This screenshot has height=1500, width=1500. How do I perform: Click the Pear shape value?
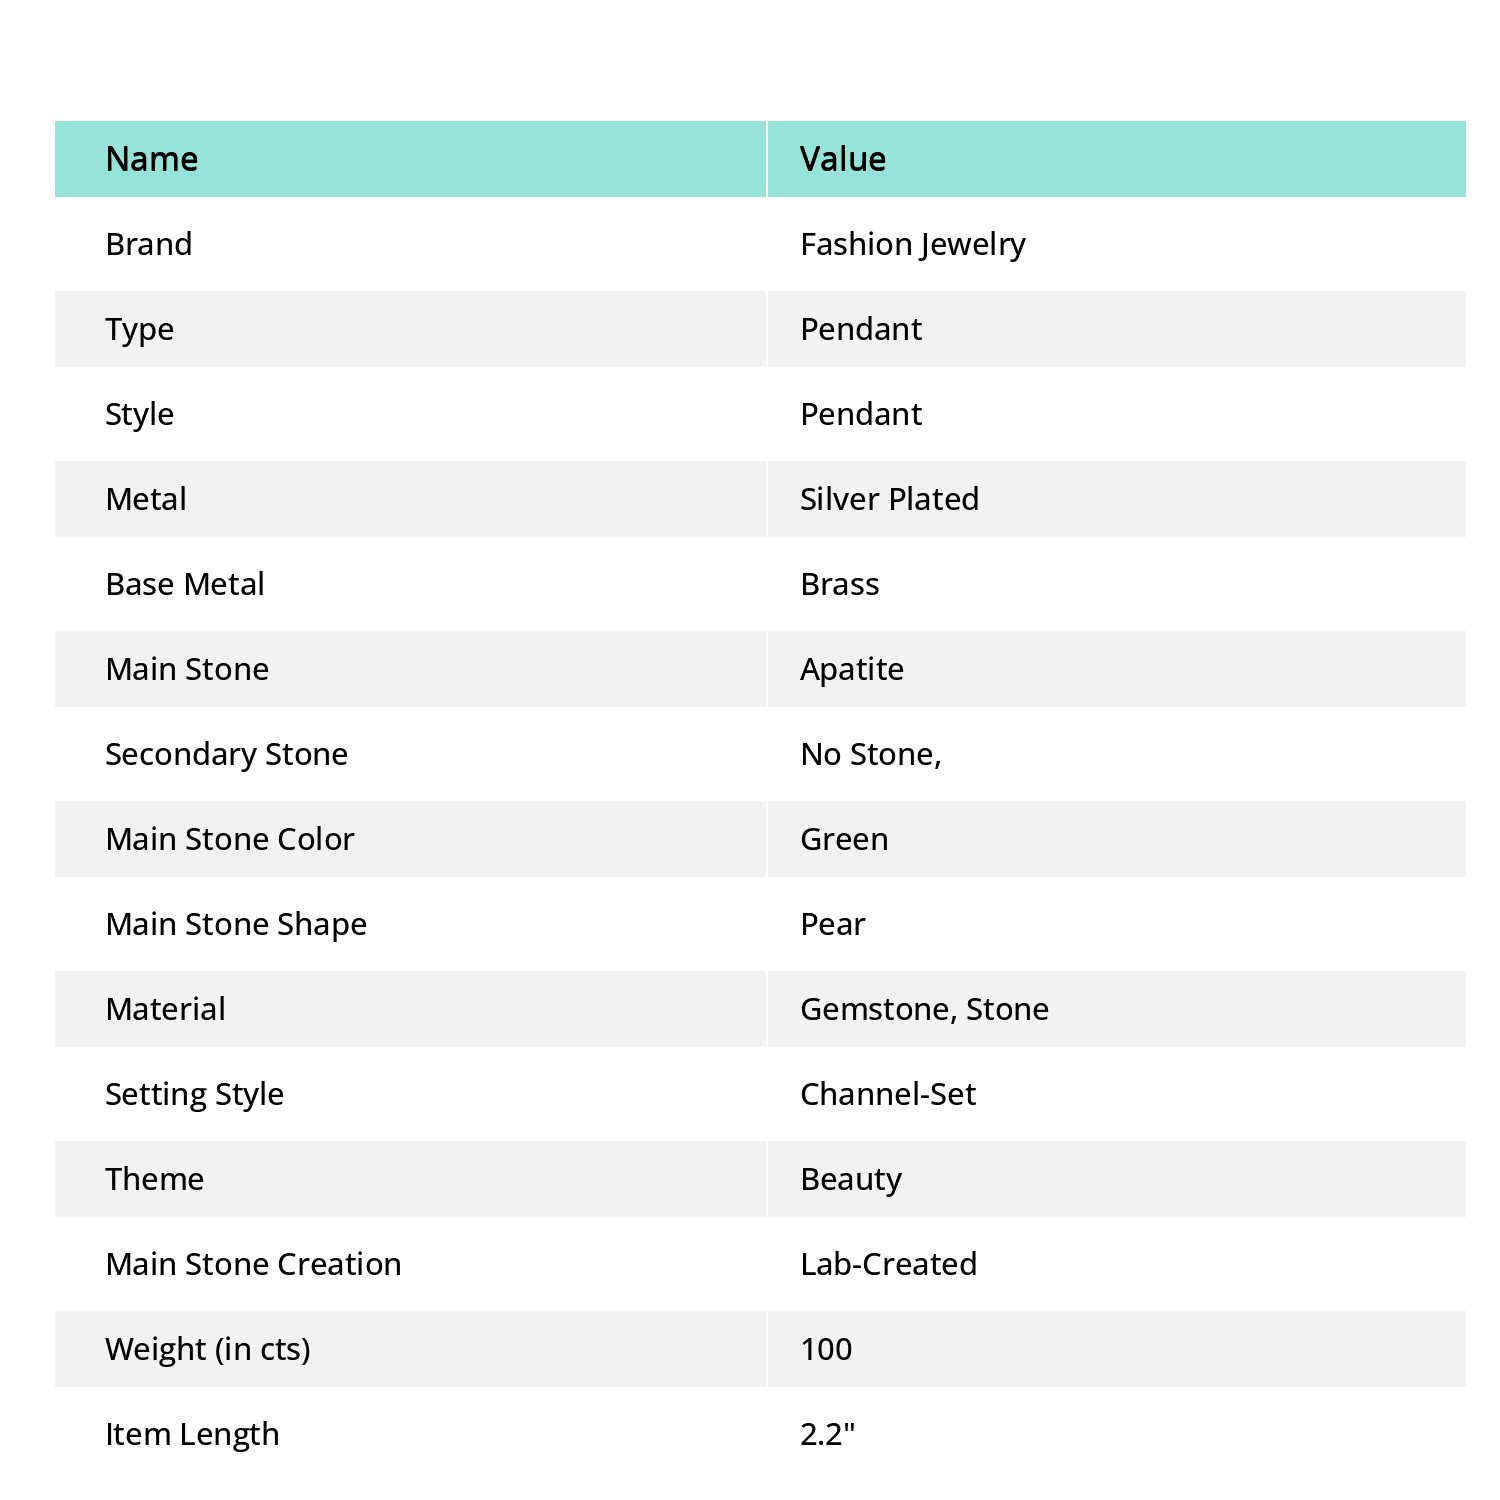833,924
